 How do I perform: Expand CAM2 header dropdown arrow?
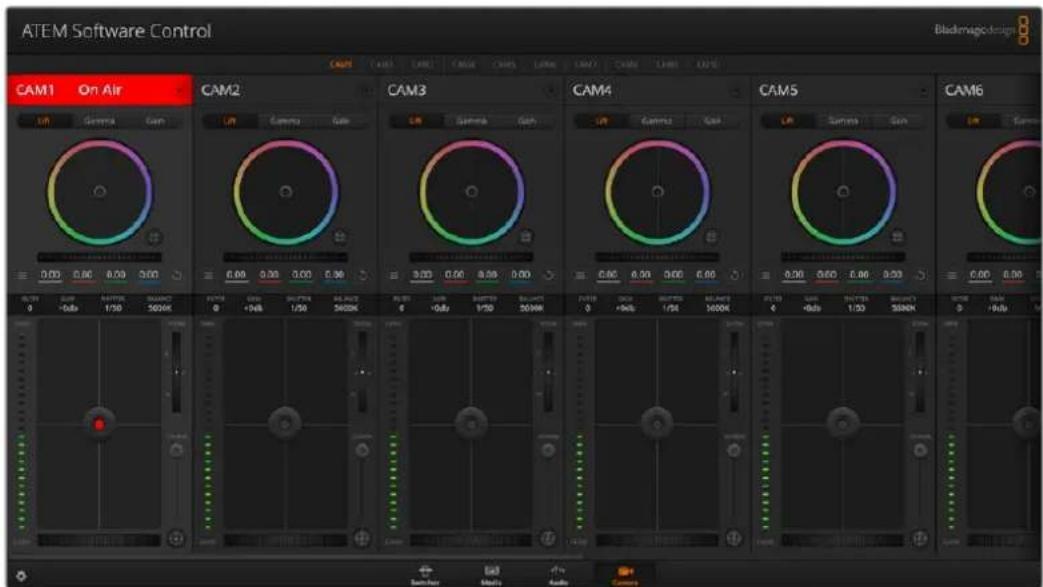tap(366, 91)
